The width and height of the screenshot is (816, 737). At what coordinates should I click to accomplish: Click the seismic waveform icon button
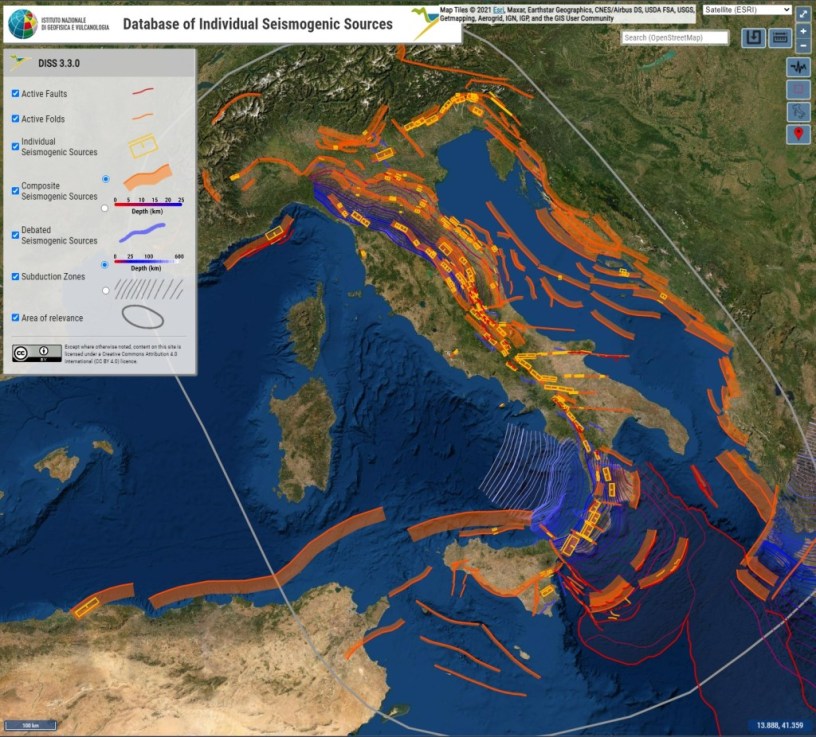coord(798,67)
